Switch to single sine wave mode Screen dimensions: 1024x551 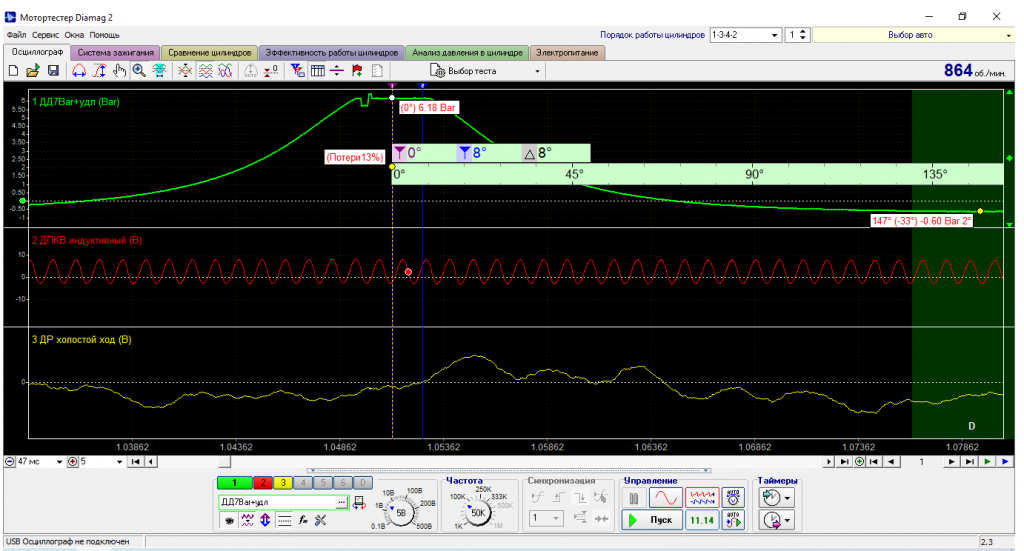pos(665,498)
